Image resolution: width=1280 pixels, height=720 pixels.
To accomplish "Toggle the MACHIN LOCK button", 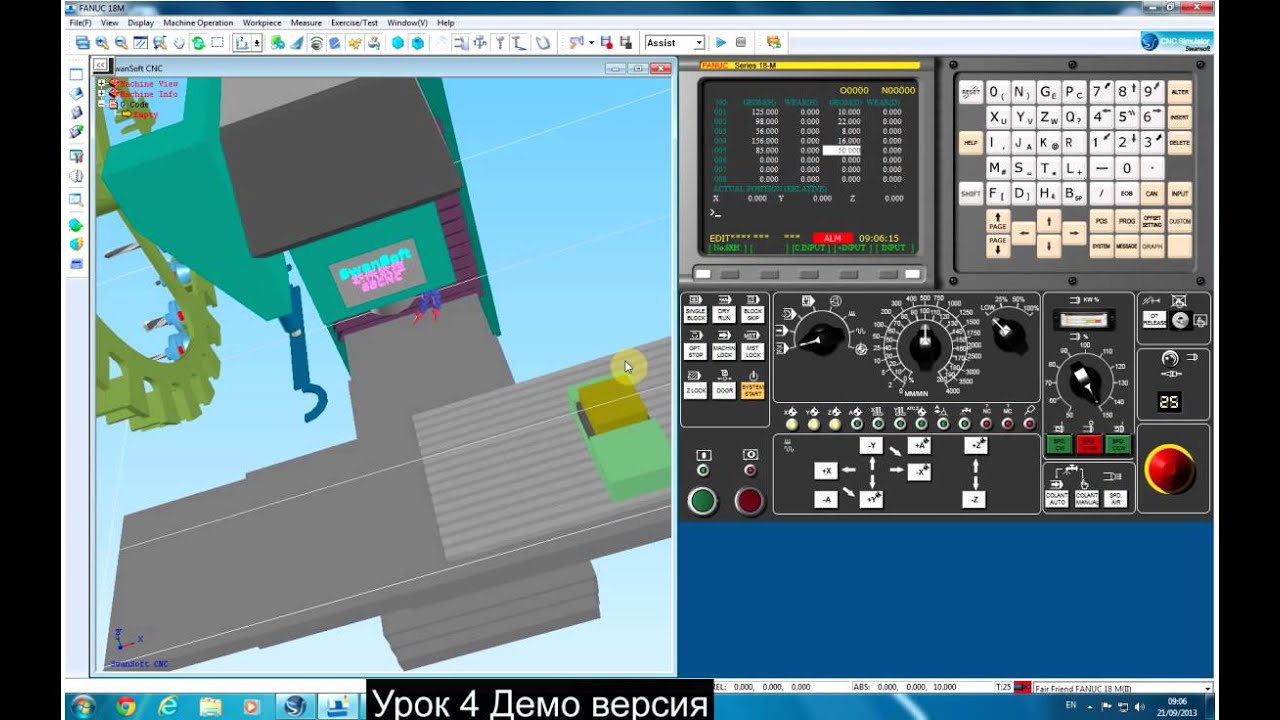I will point(724,352).
